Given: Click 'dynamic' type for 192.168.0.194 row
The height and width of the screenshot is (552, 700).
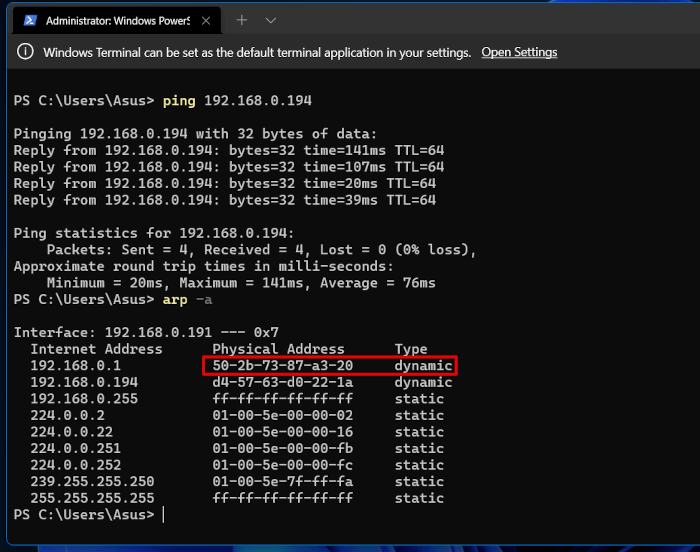Looking at the screenshot, I should pos(423,382).
